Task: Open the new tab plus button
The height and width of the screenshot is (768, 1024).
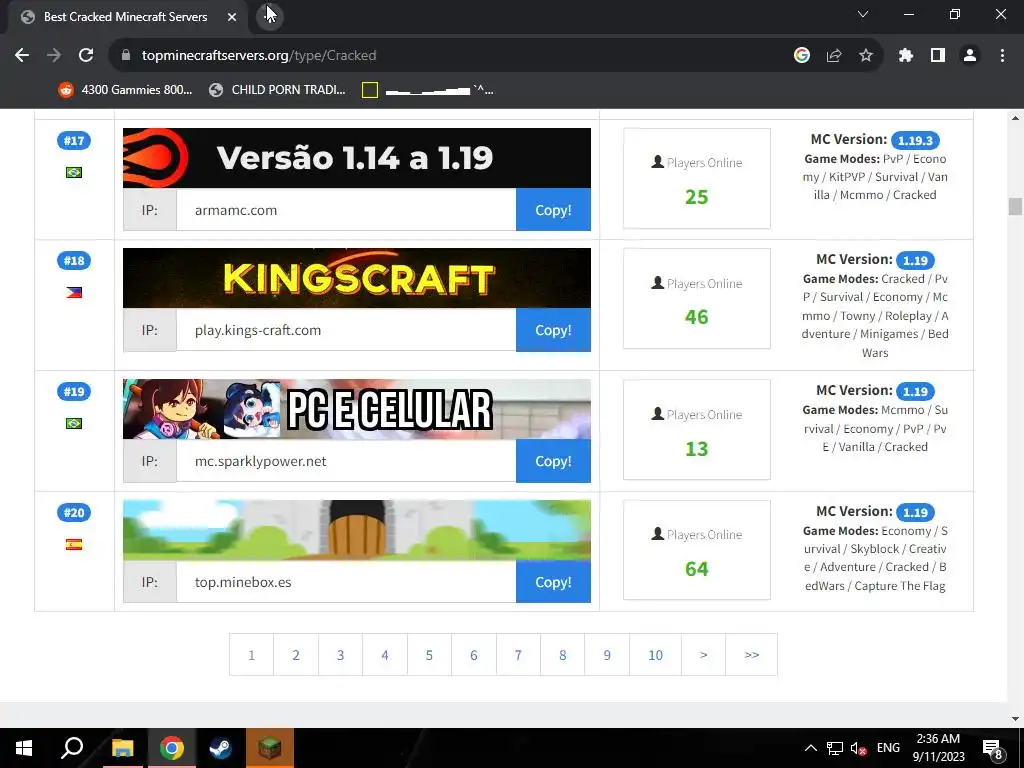Action: pyautogui.click(x=269, y=16)
